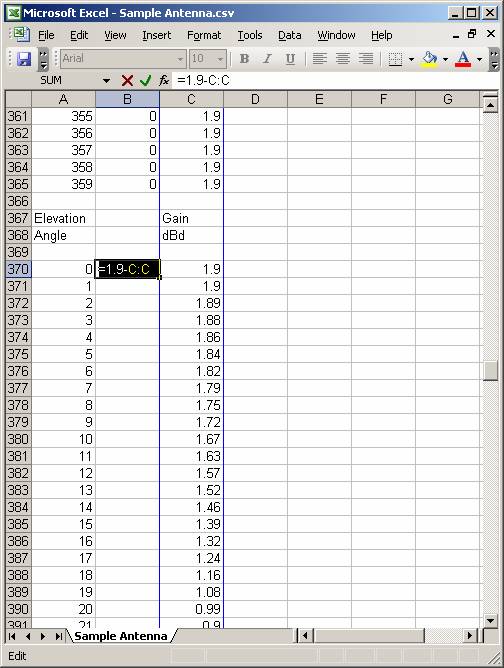Click the Borders toolbar icon

point(395,59)
